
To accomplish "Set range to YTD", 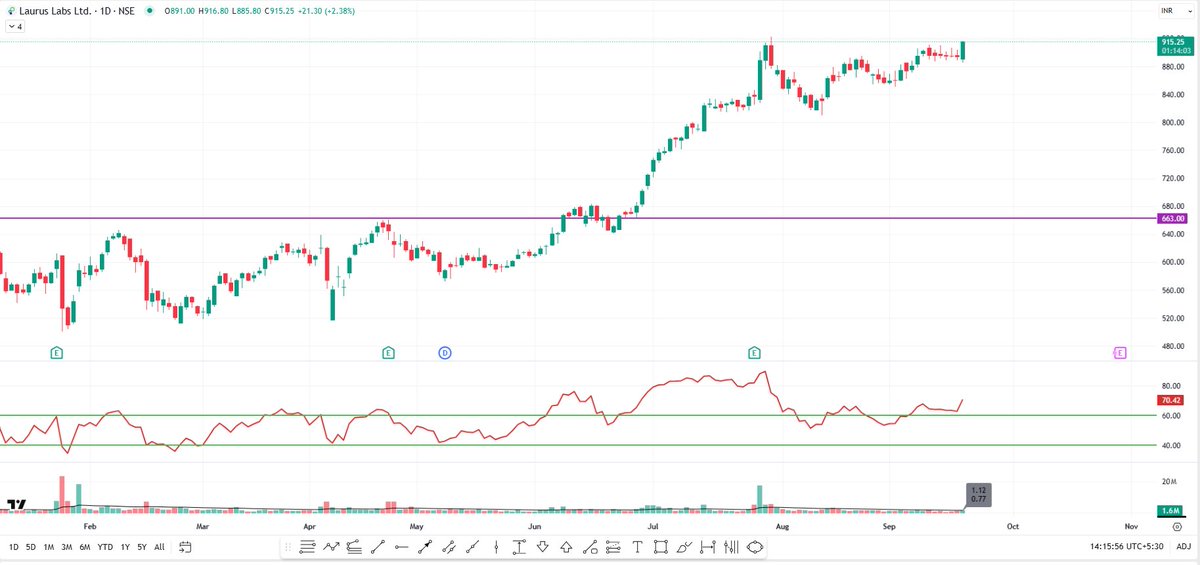I will 105,547.
